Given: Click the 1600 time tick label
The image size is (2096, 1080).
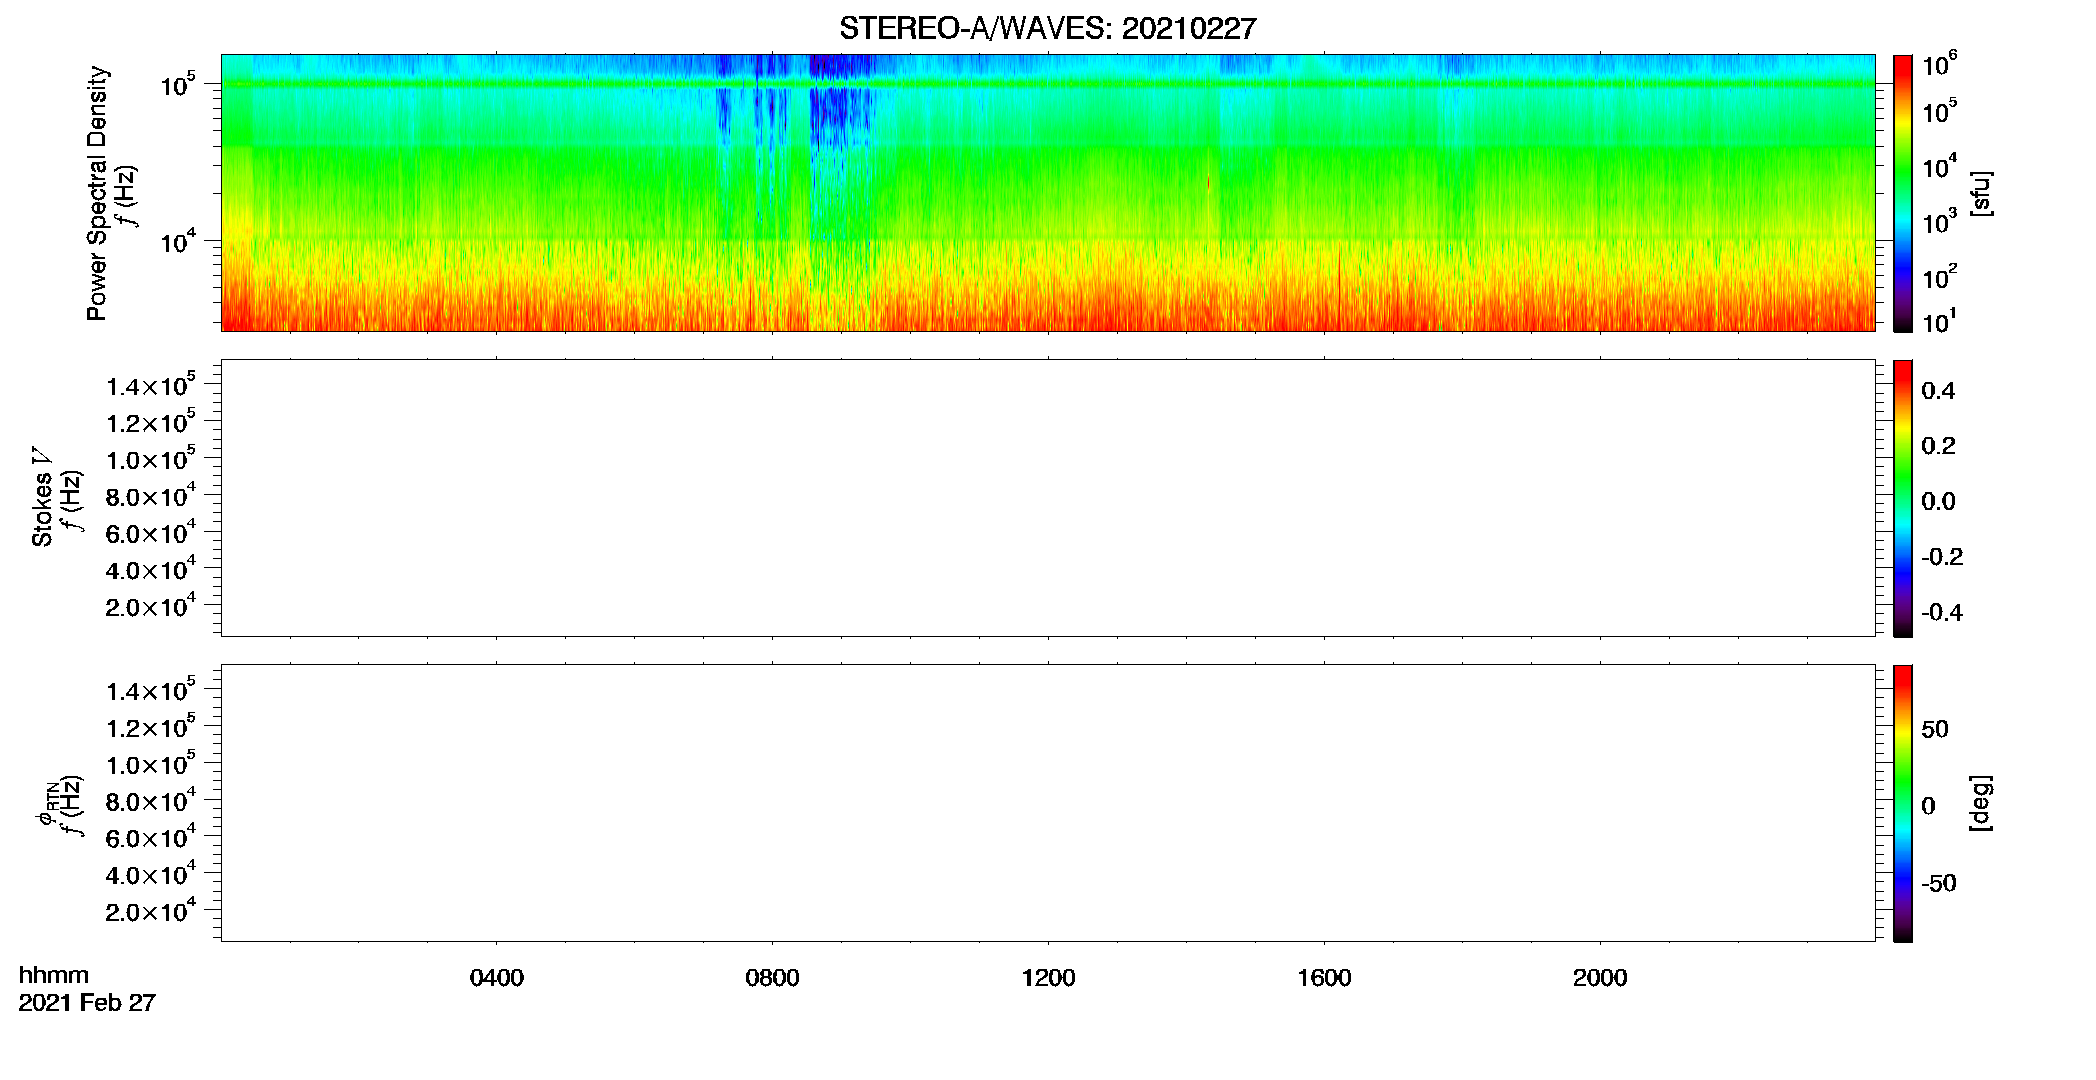Looking at the screenshot, I should point(1324,978).
